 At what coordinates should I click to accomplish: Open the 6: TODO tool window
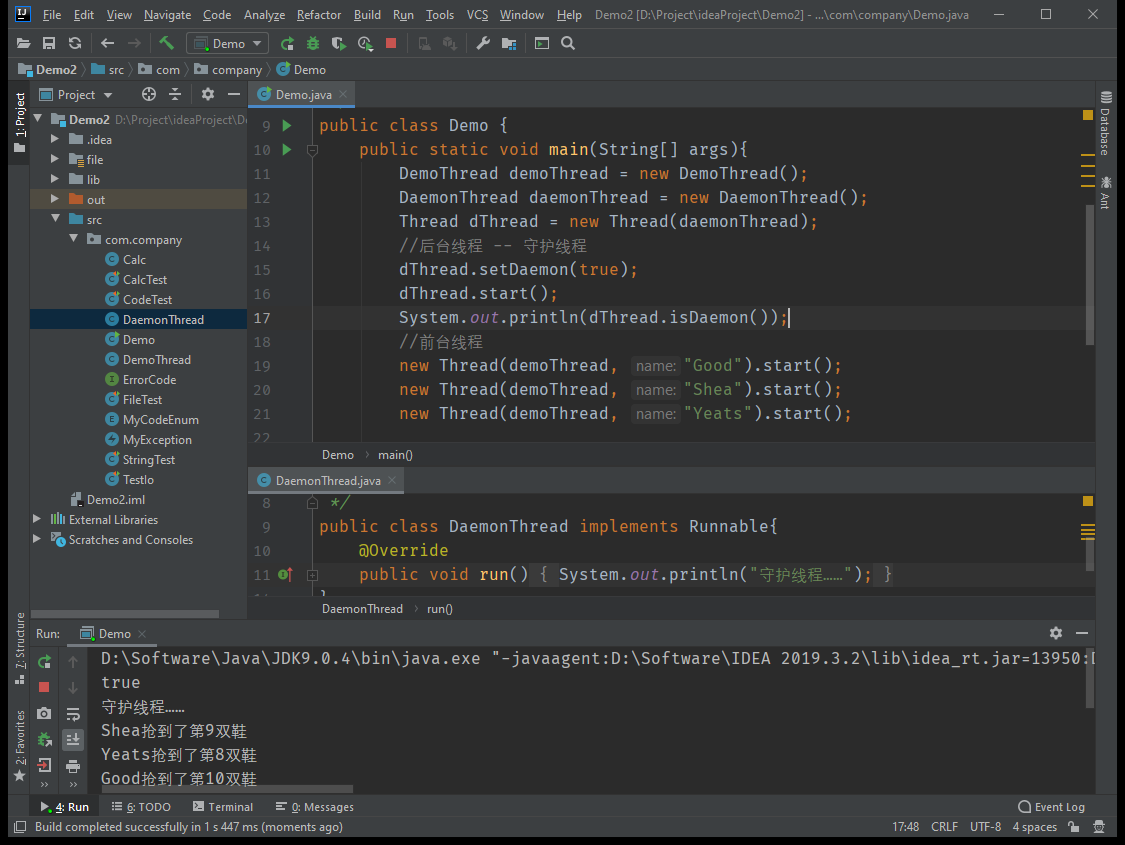[x=141, y=807]
